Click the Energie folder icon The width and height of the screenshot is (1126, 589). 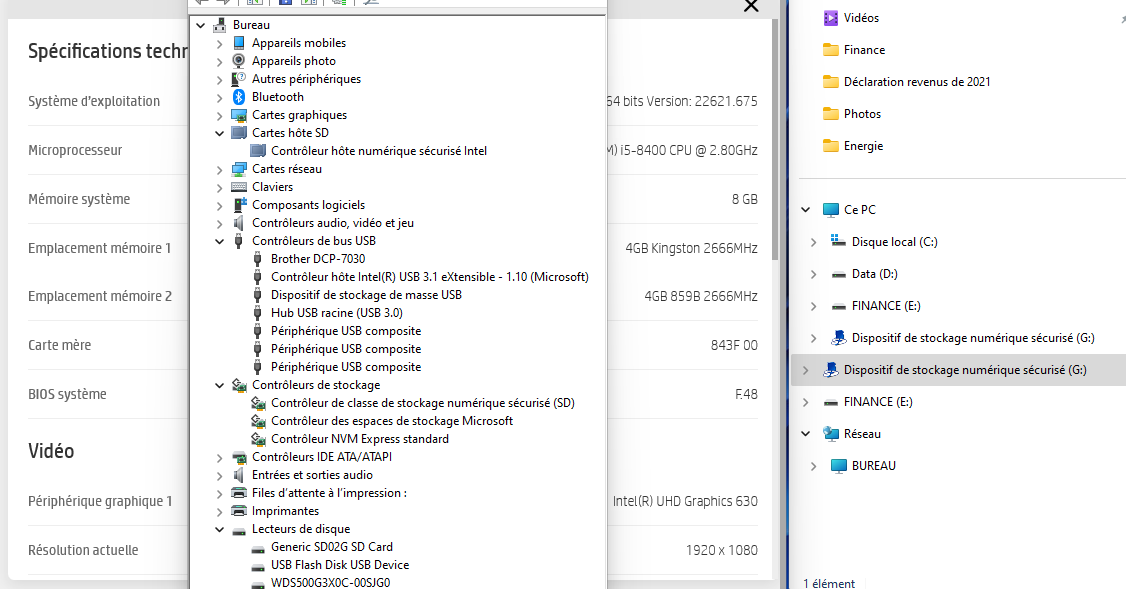831,146
